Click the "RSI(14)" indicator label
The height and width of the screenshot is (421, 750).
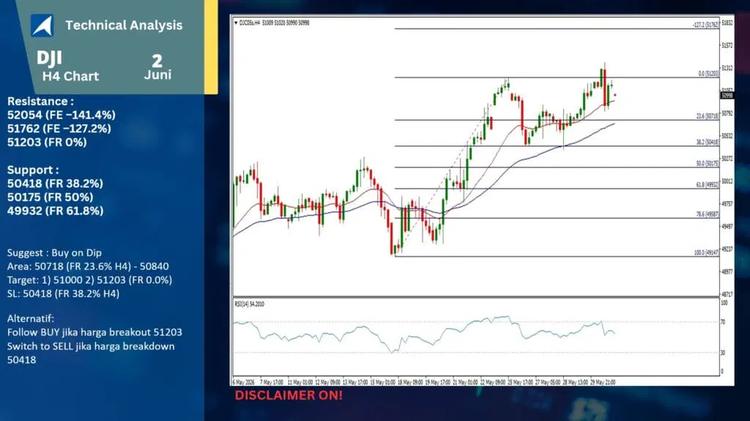click(249, 304)
